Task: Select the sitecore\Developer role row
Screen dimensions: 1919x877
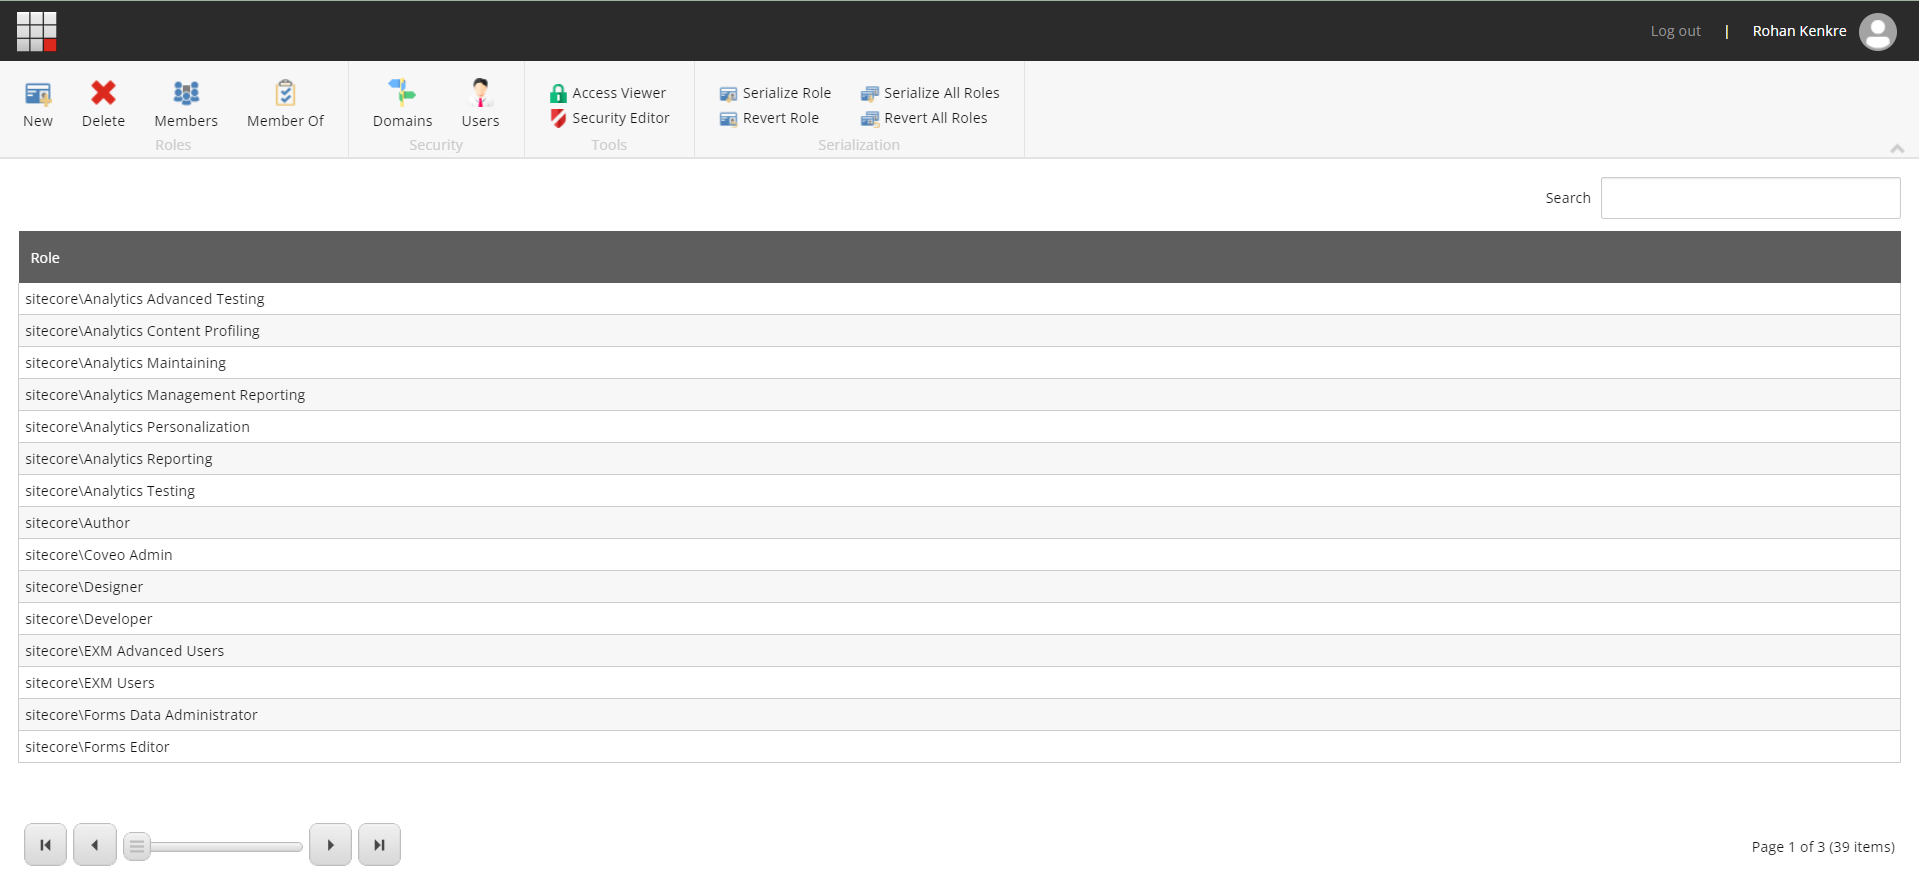Action: 89,619
